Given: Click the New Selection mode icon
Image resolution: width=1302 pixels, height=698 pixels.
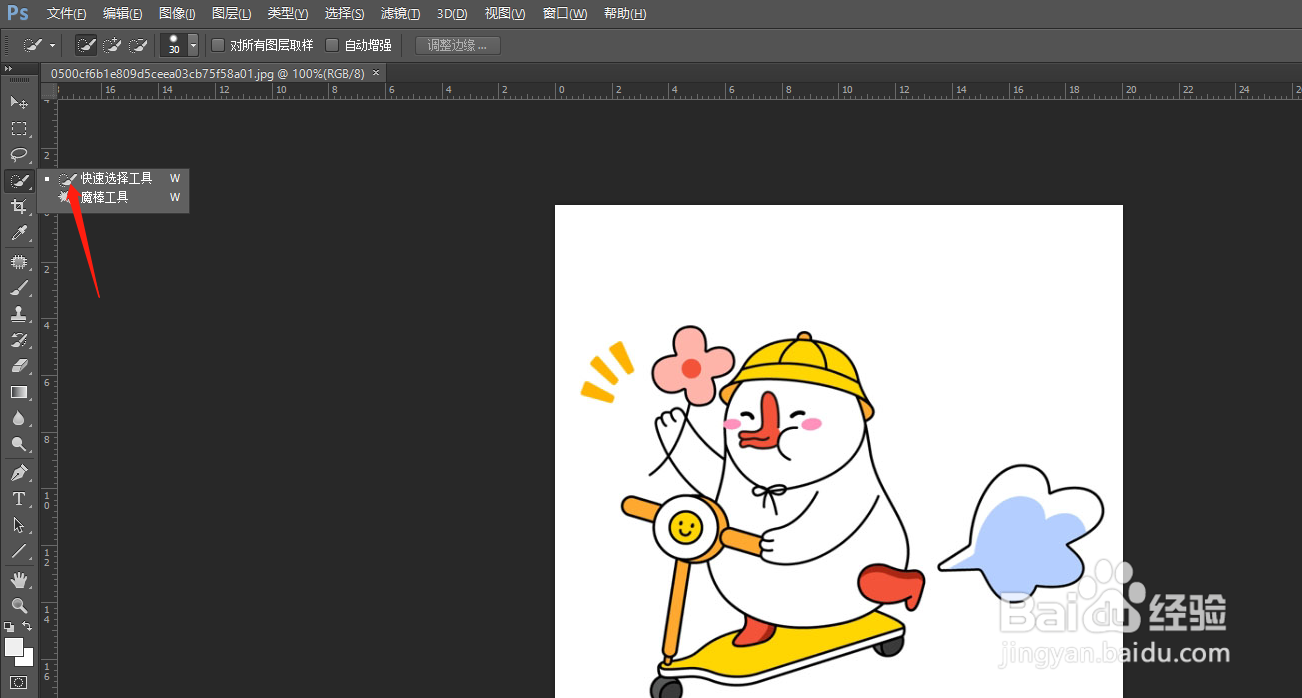Looking at the screenshot, I should (x=87, y=45).
